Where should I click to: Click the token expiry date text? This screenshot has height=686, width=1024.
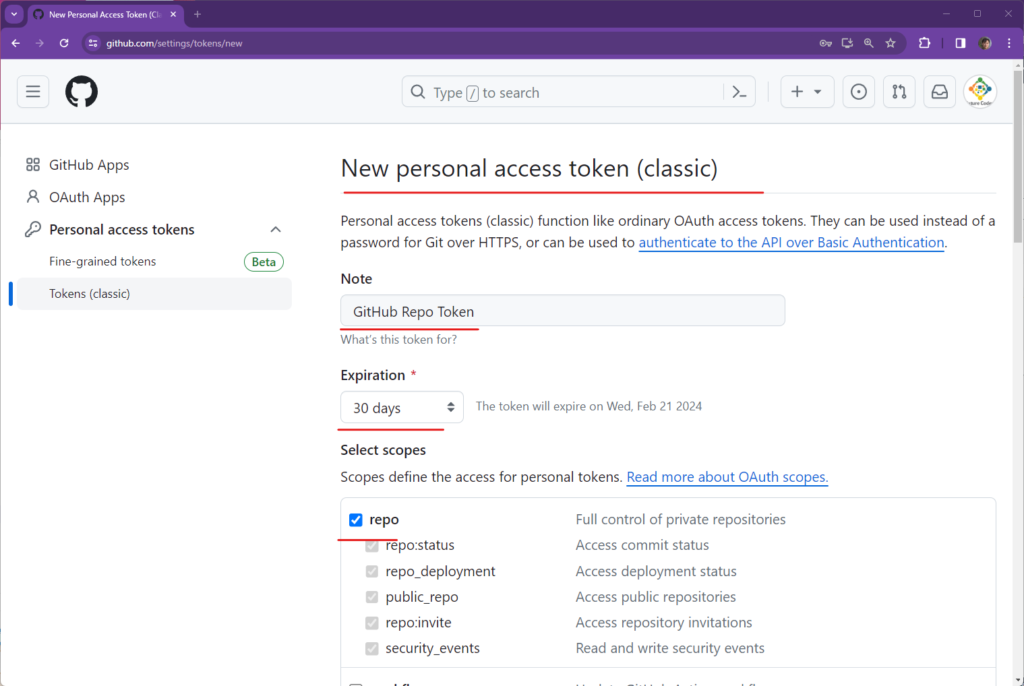(588, 406)
